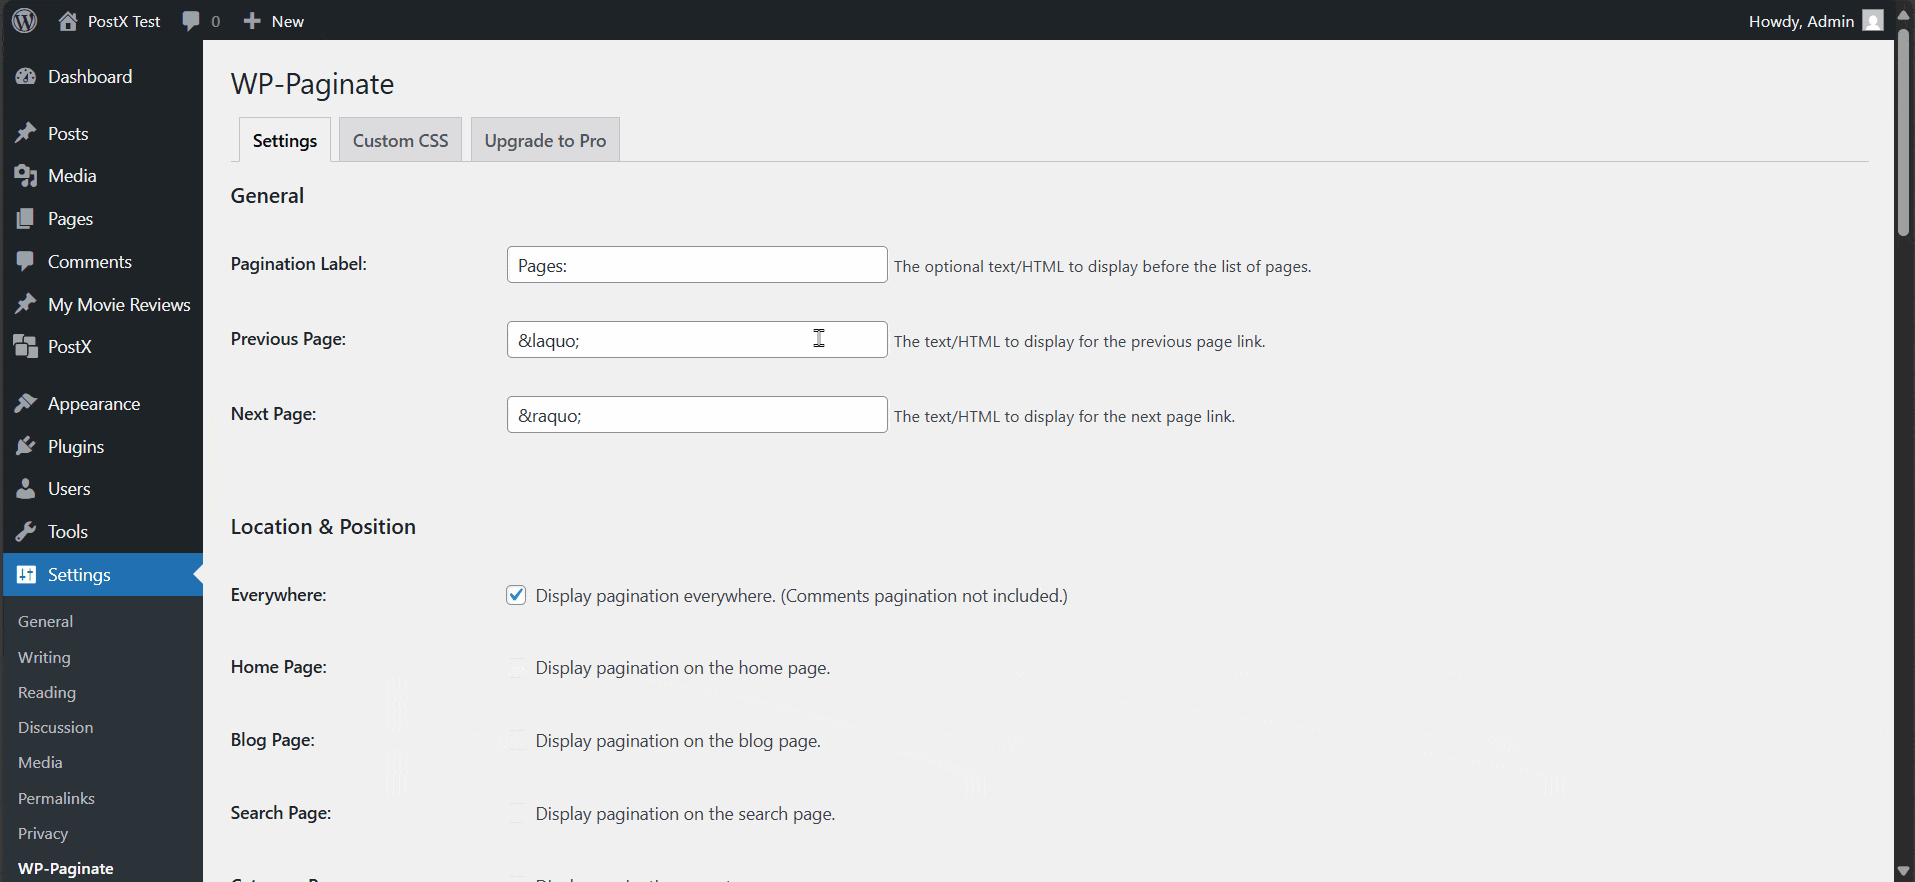Click the Everywhere: label

point(279,595)
